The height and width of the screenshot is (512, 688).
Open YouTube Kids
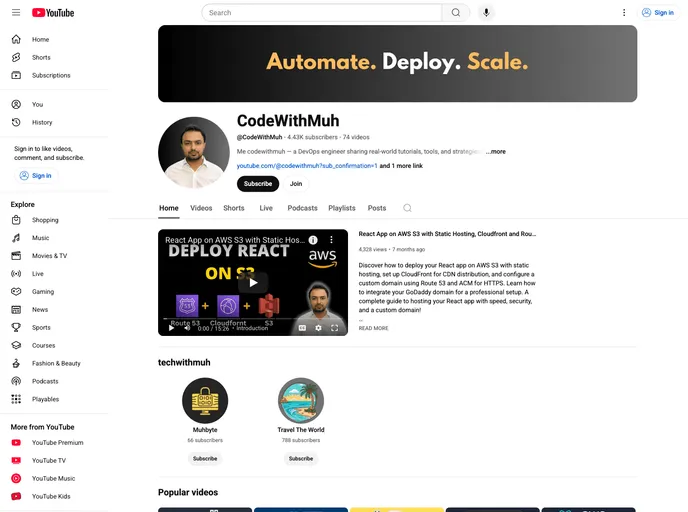point(54,497)
